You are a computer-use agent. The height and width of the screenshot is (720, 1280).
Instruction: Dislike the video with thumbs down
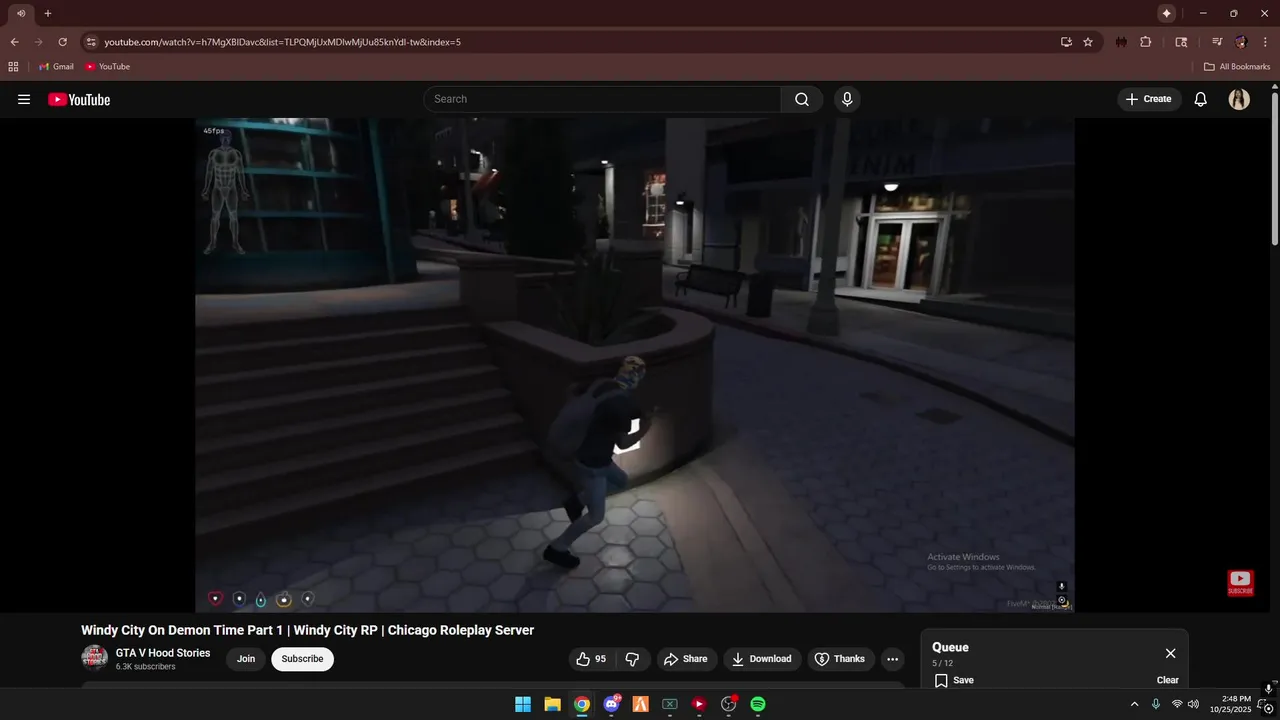click(632, 659)
